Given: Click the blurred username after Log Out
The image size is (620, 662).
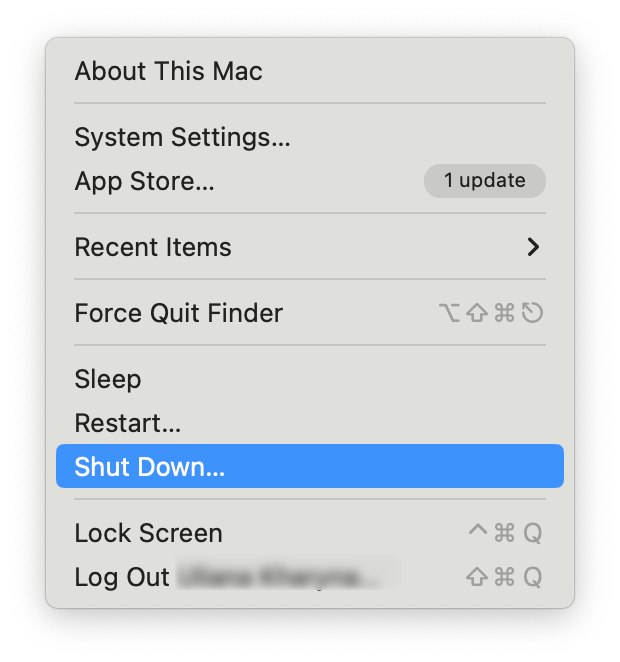Looking at the screenshot, I should [285, 577].
